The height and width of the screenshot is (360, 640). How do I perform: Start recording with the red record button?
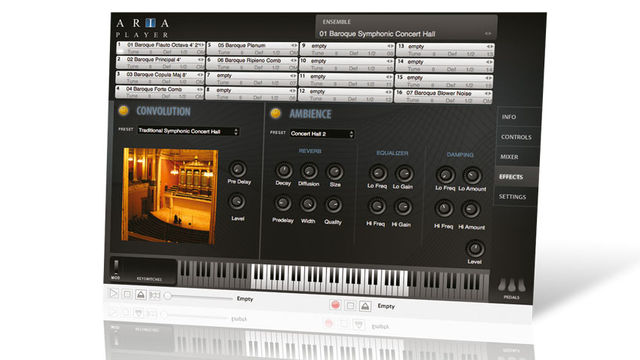tap(335, 304)
